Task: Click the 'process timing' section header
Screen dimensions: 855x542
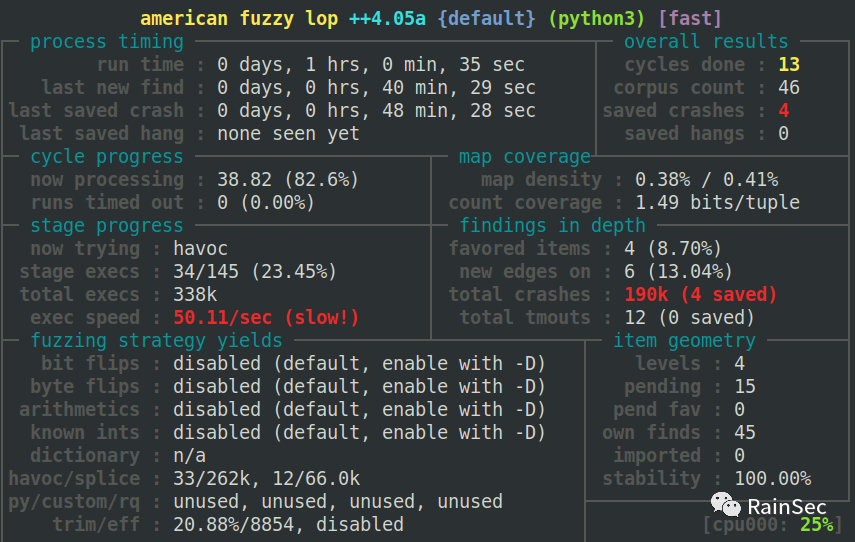Action: click(x=107, y=41)
